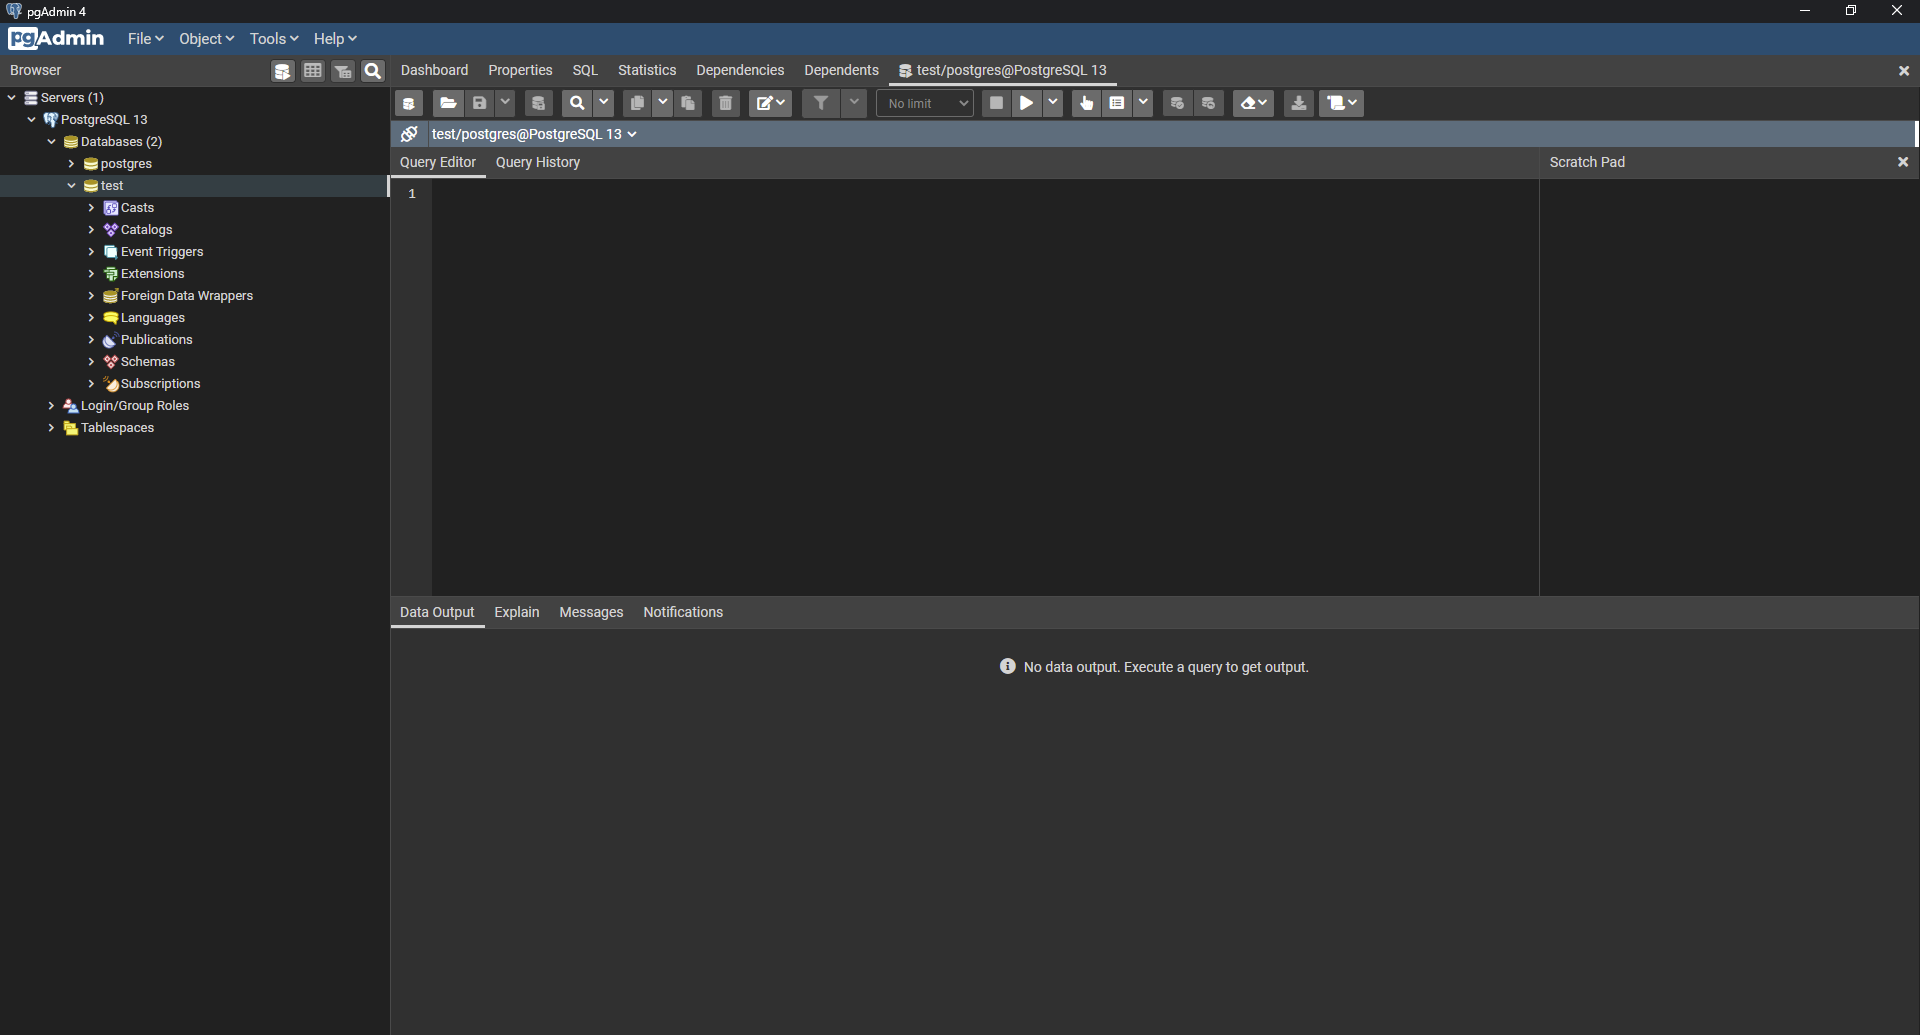
Task: Collapse the PostgreSQL 13 server node
Action: pyautogui.click(x=32, y=120)
